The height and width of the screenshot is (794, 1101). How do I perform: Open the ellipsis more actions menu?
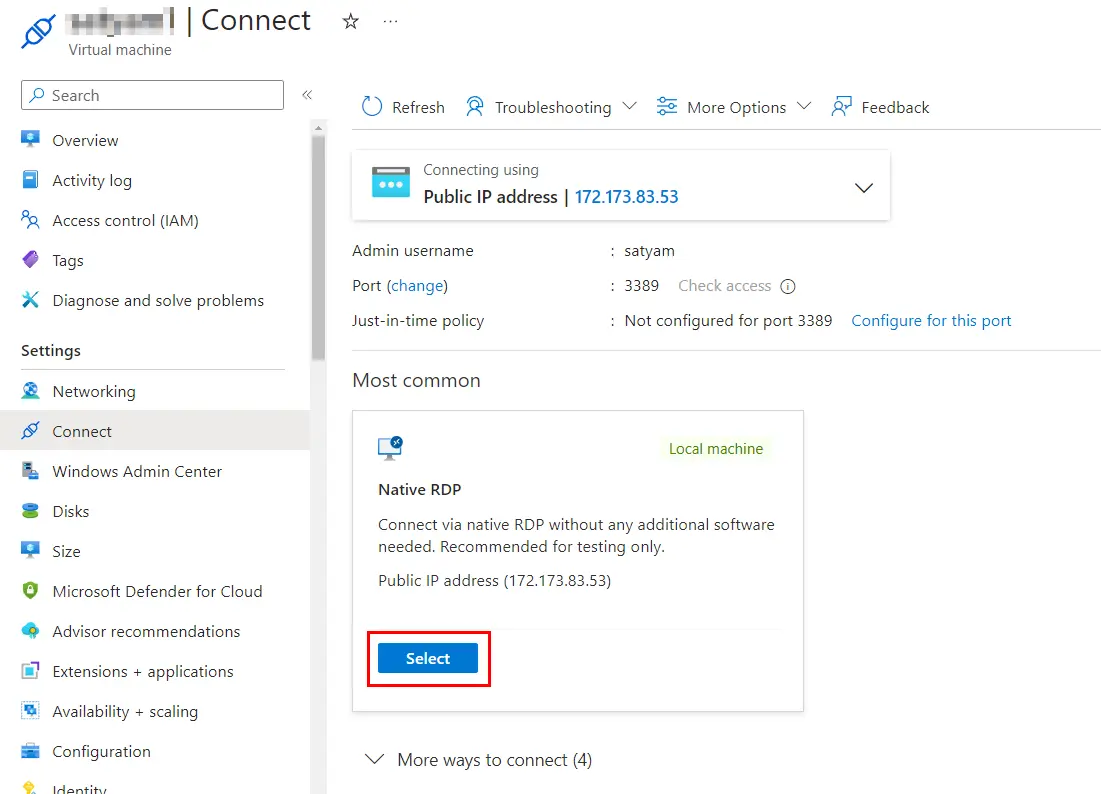pyautogui.click(x=390, y=22)
